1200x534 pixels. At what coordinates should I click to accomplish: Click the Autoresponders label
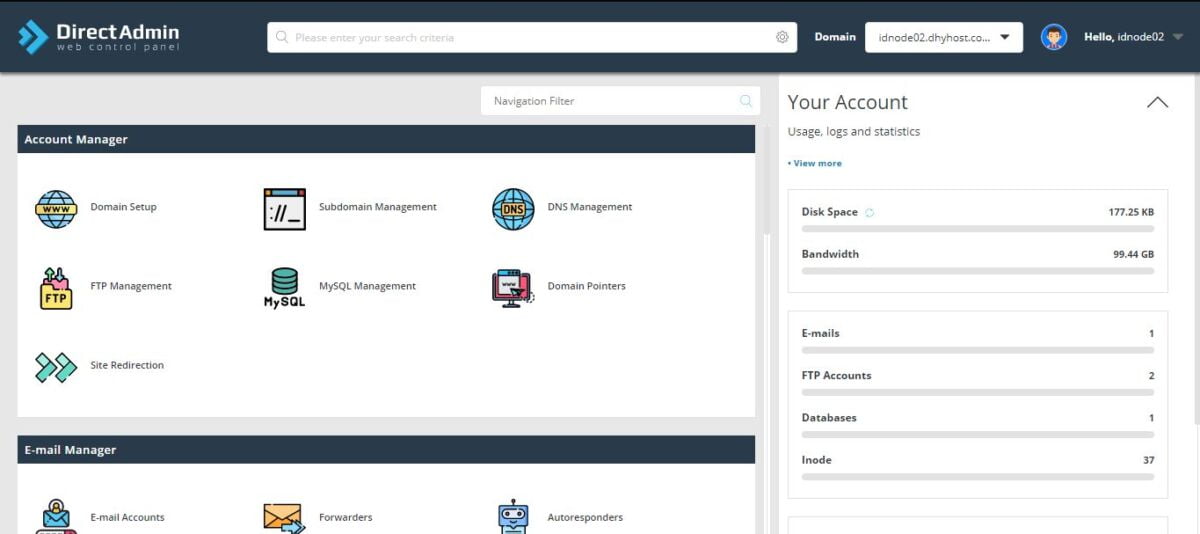point(585,517)
